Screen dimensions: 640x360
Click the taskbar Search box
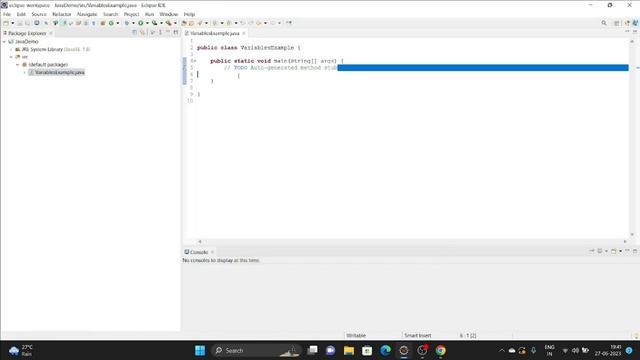257,351
